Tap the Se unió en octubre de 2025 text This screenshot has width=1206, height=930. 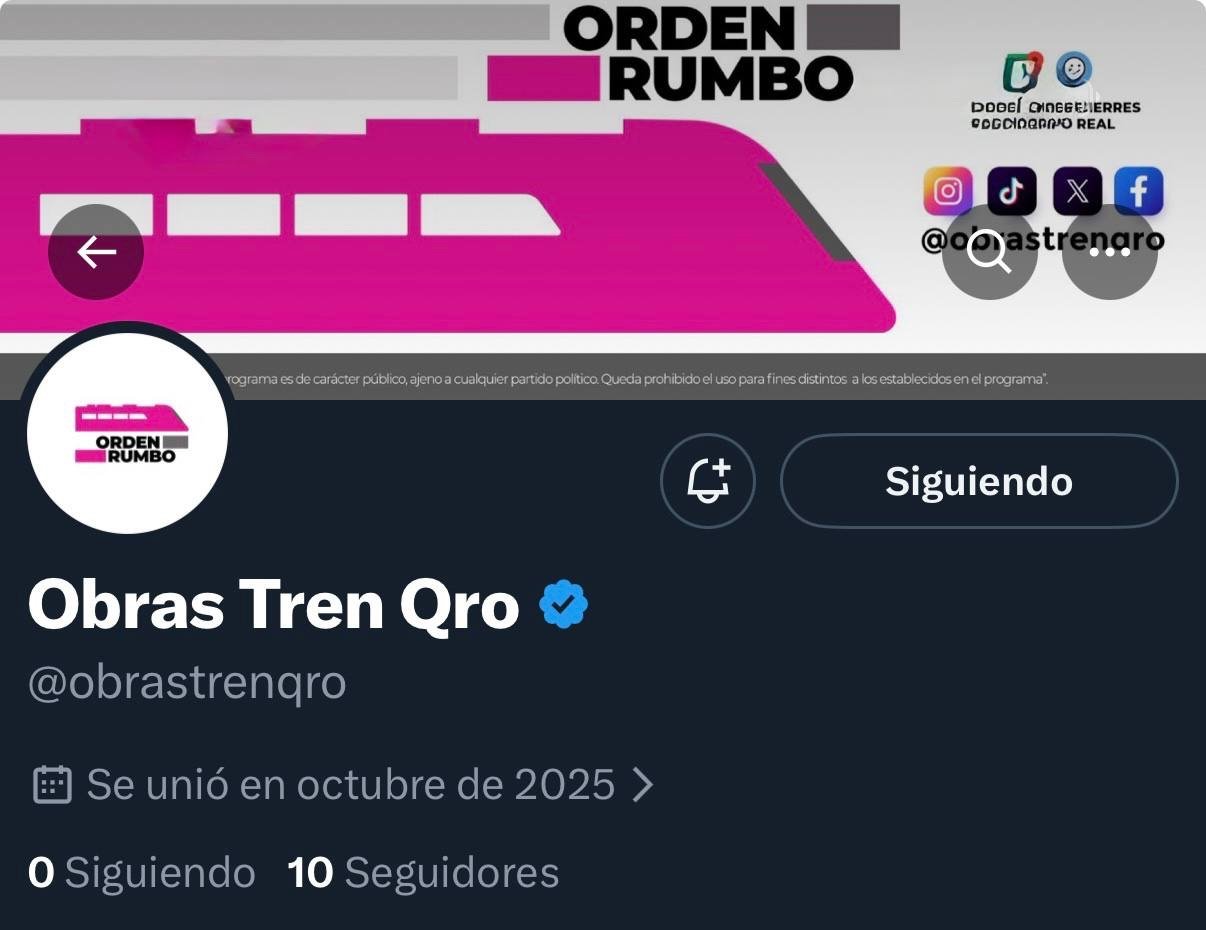click(x=350, y=785)
